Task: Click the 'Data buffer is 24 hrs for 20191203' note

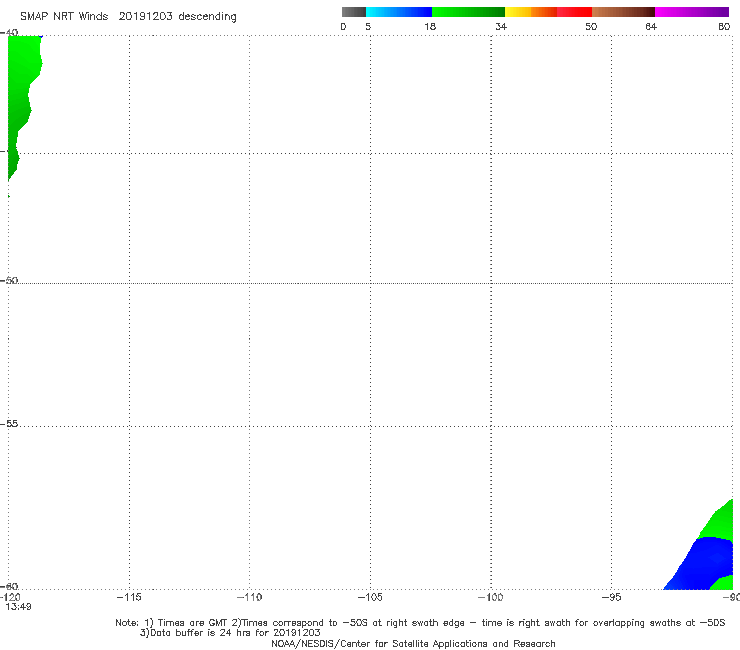Action: [230, 633]
